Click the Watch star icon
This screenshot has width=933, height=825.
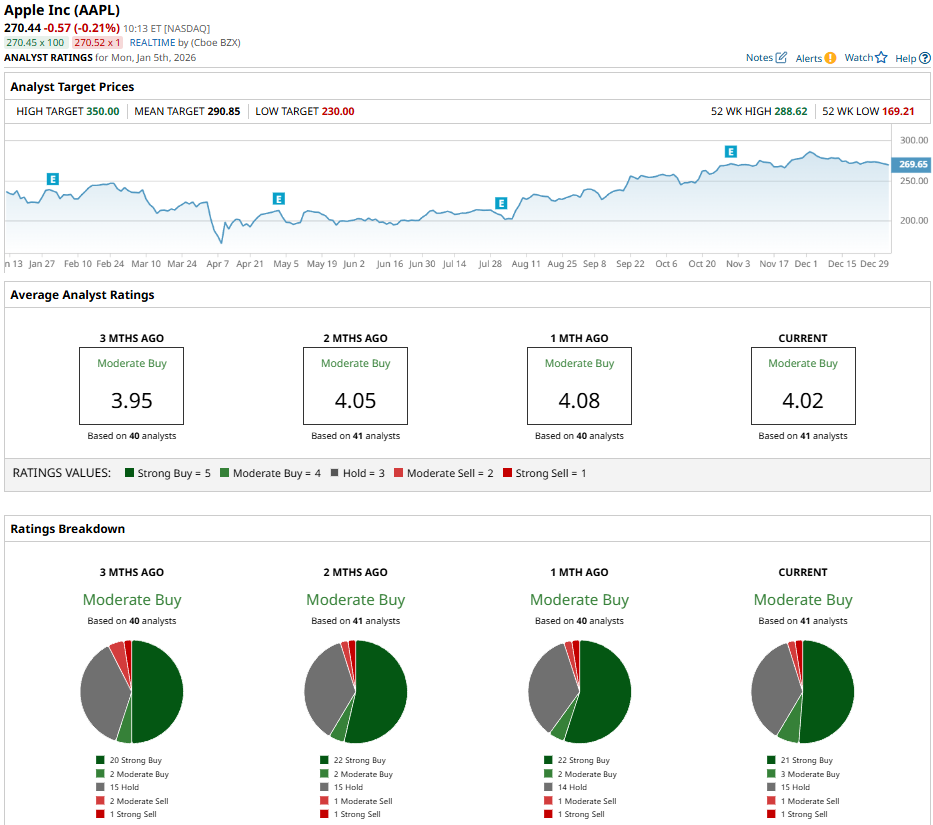click(x=881, y=58)
